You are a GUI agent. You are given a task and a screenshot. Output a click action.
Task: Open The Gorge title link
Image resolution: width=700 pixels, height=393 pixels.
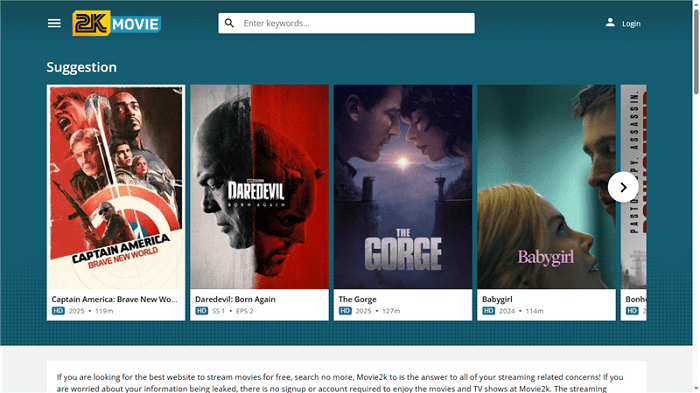tap(358, 299)
